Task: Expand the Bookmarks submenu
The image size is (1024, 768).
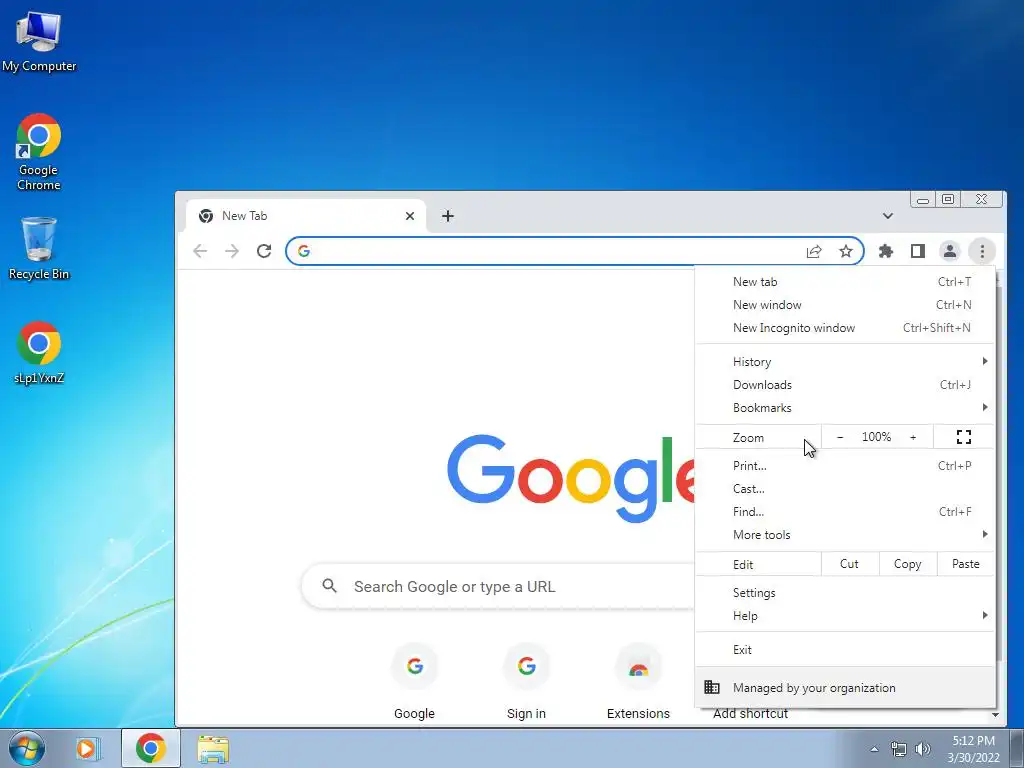Action: pyautogui.click(x=846, y=408)
